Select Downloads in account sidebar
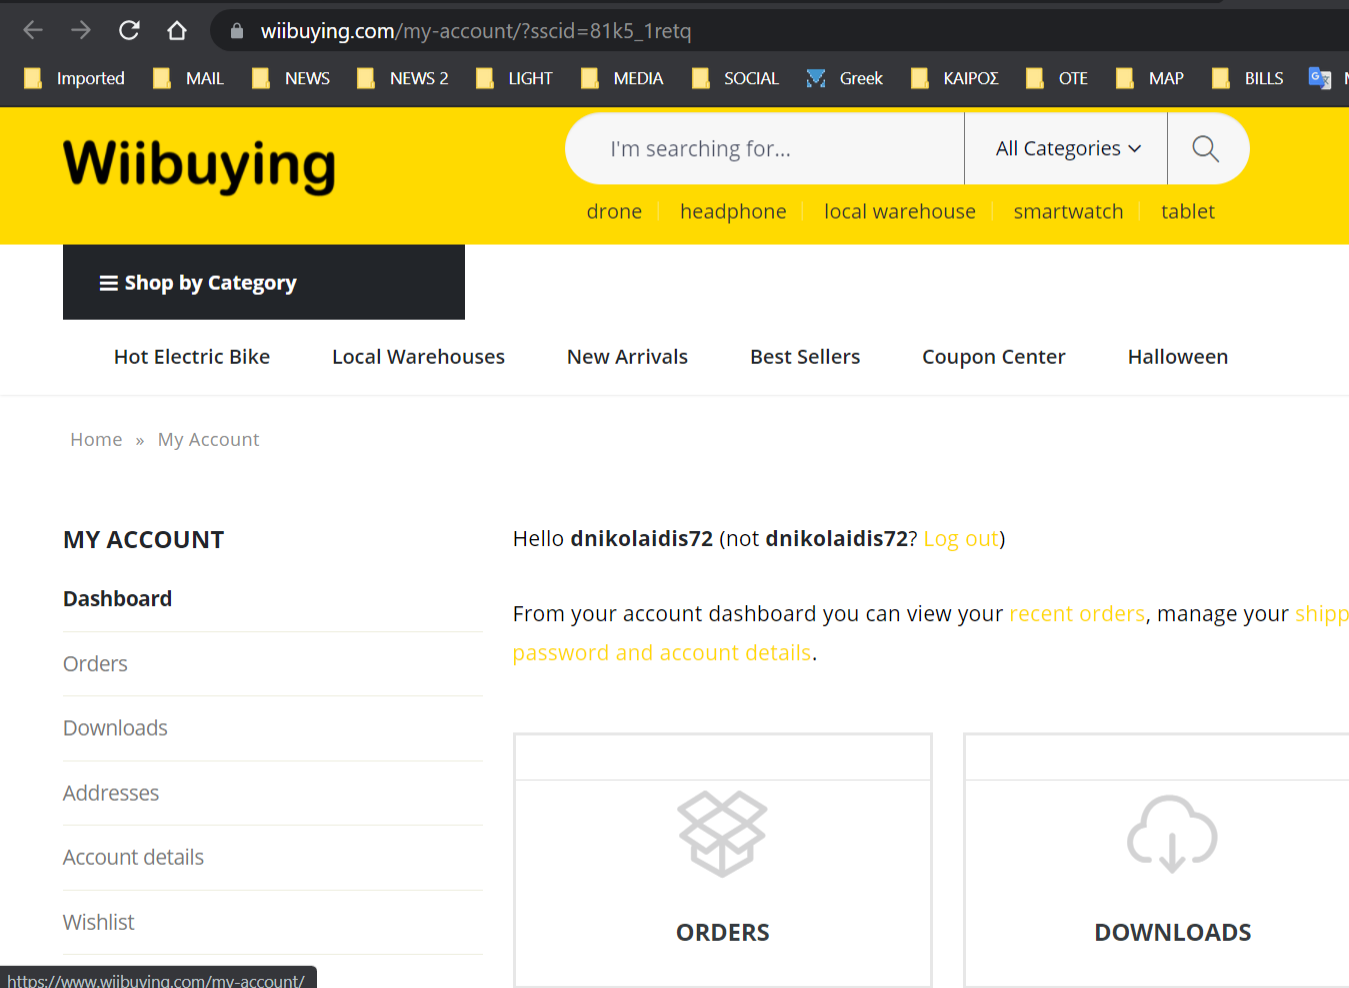 [115, 728]
